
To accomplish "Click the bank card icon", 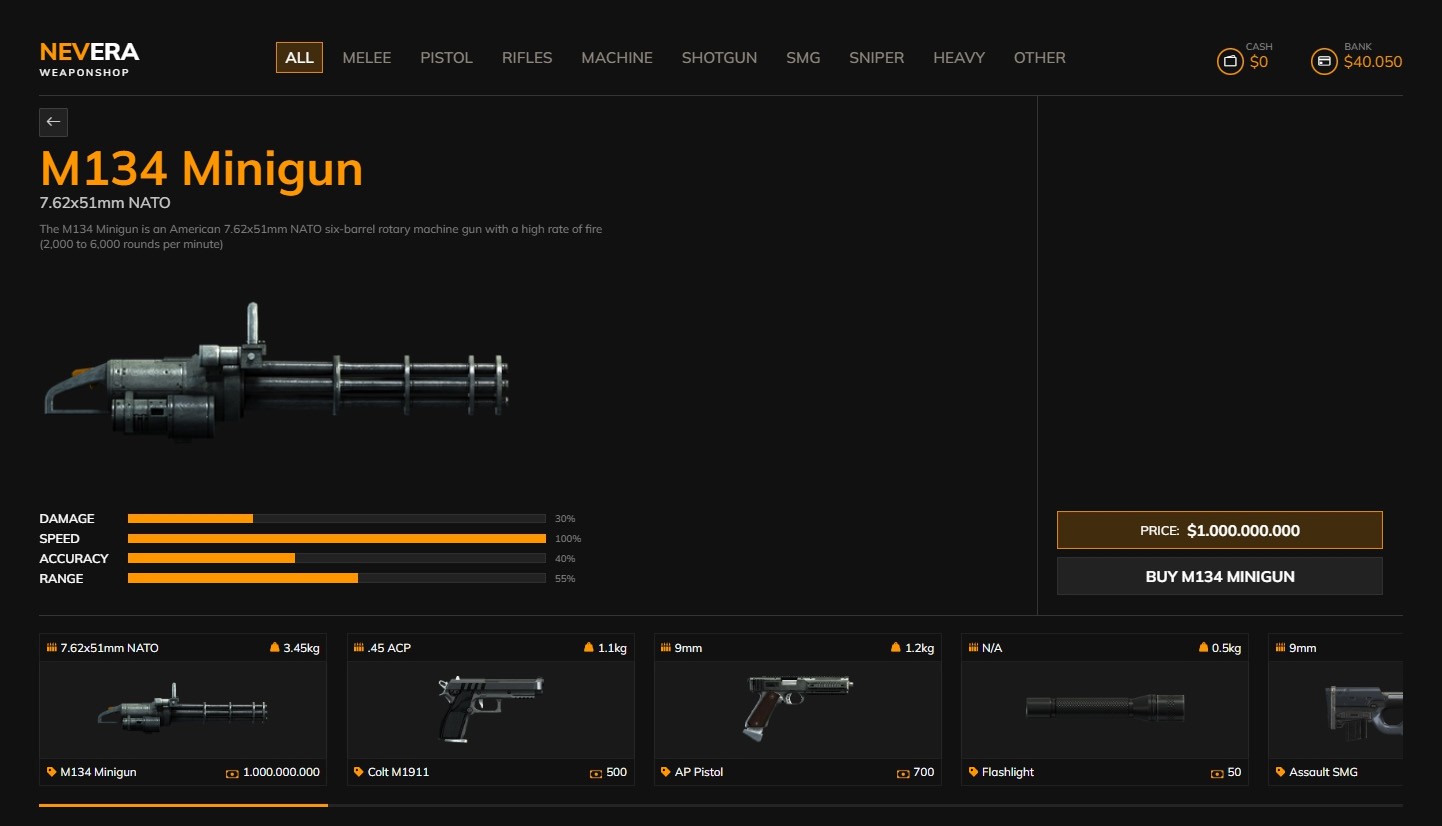I will pos(1324,62).
